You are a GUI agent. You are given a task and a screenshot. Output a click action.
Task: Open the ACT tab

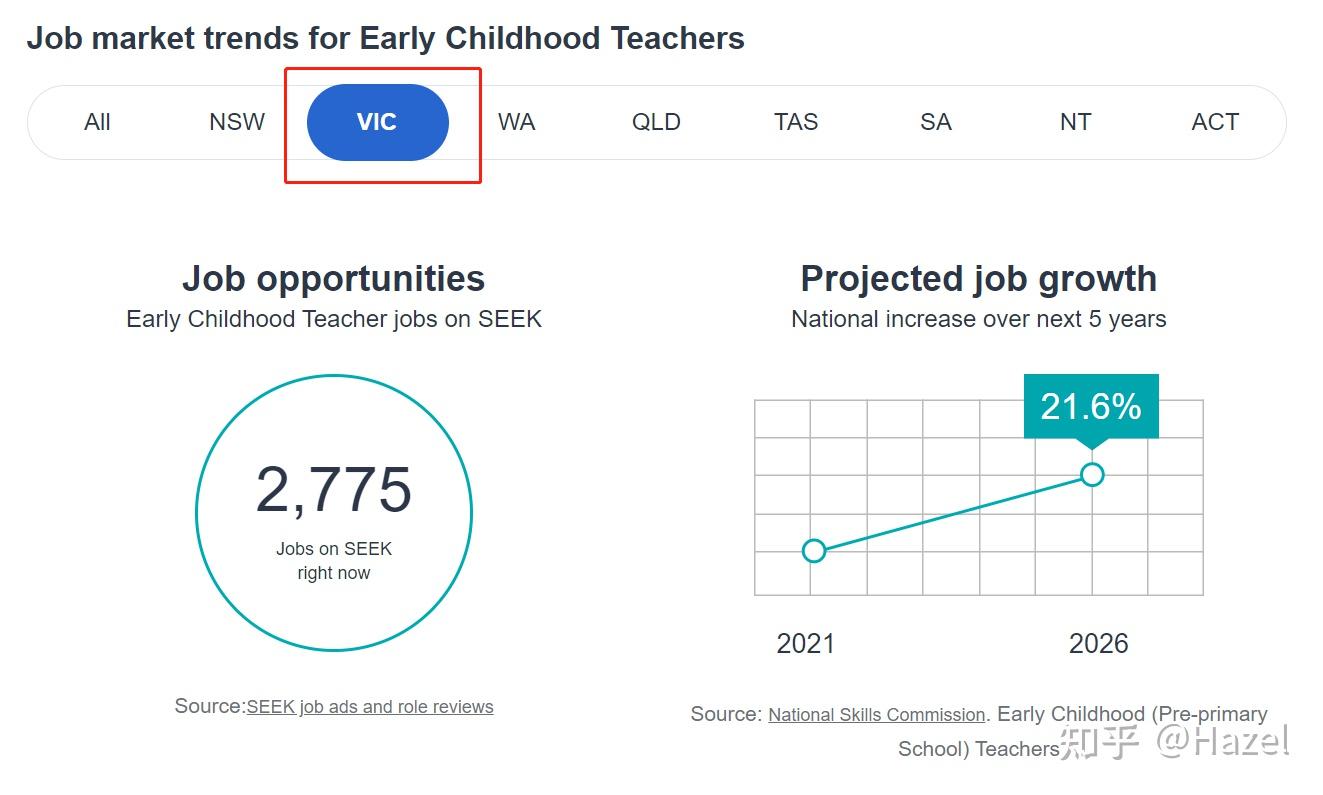click(1215, 122)
